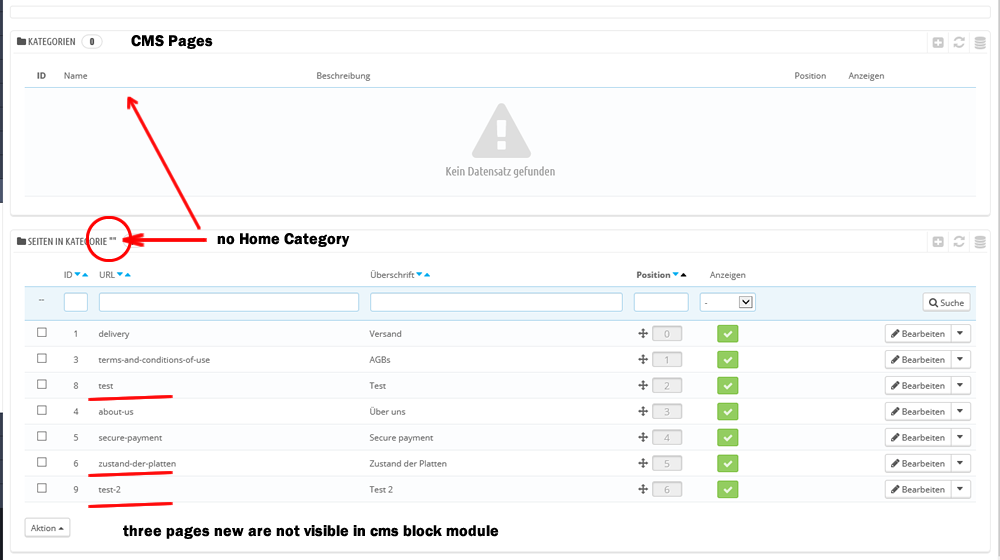Expand actions dropdown for delivery row
Viewport: 1000px width, 560px height.
click(960, 334)
